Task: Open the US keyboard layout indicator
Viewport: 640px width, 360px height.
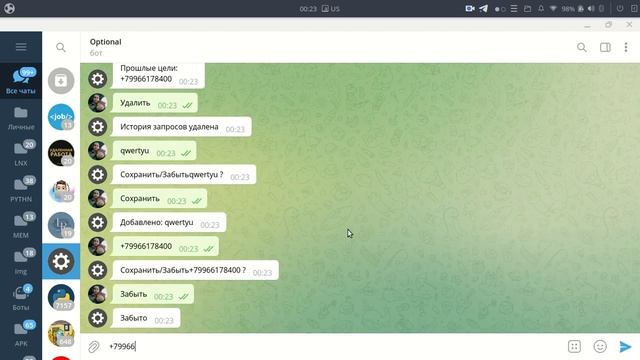Action: 331,9
